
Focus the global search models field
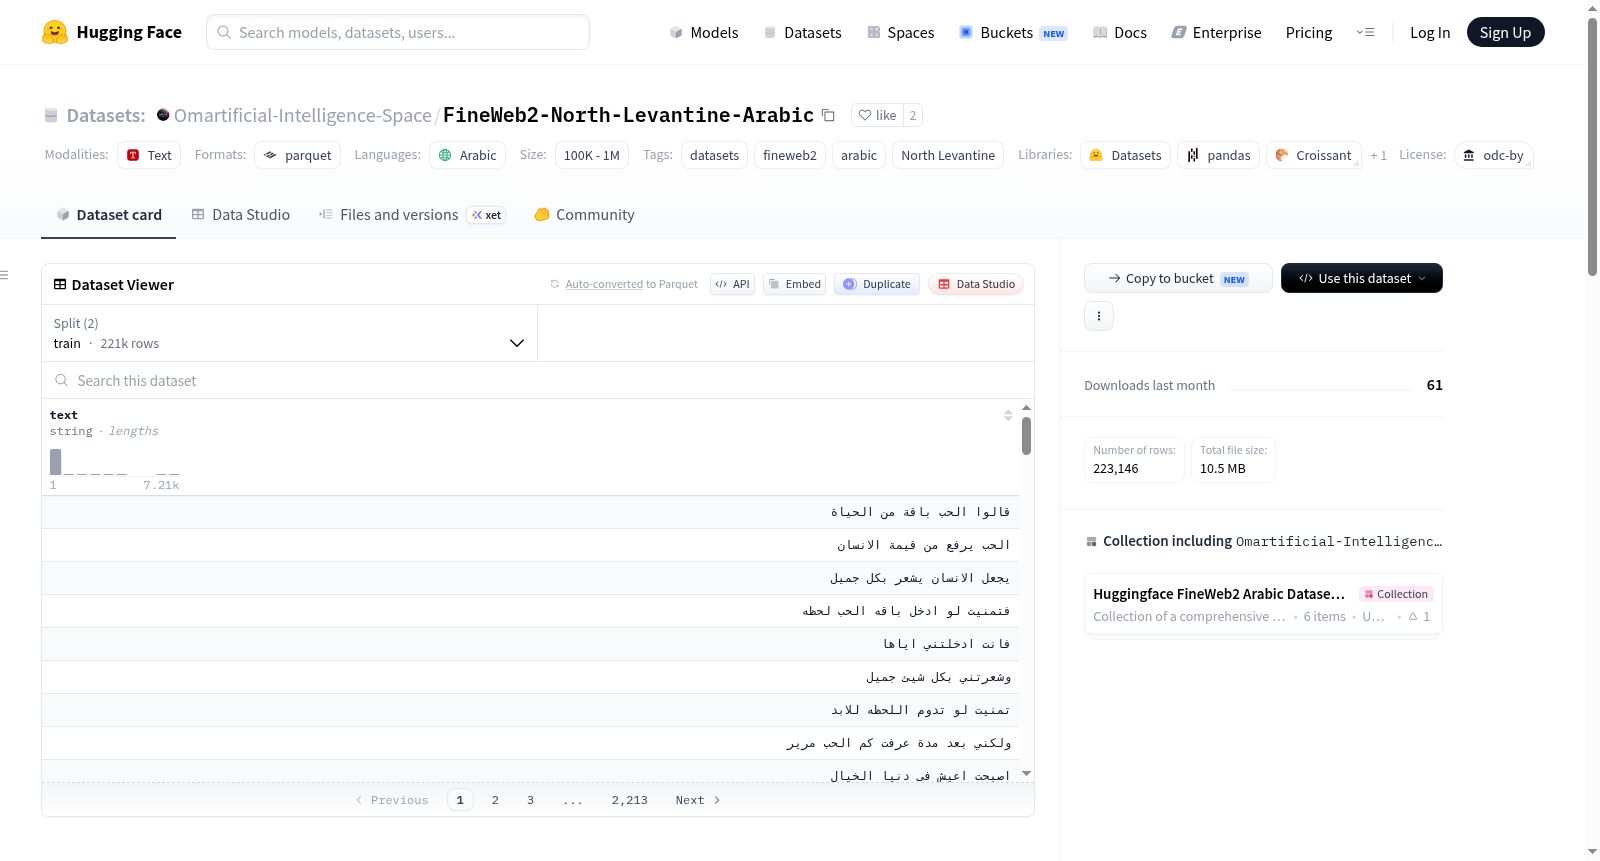click(x=398, y=32)
